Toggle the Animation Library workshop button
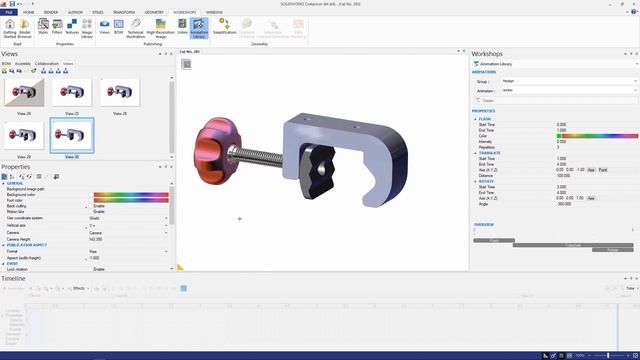This screenshot has width=640, height=360. (199, 29)
